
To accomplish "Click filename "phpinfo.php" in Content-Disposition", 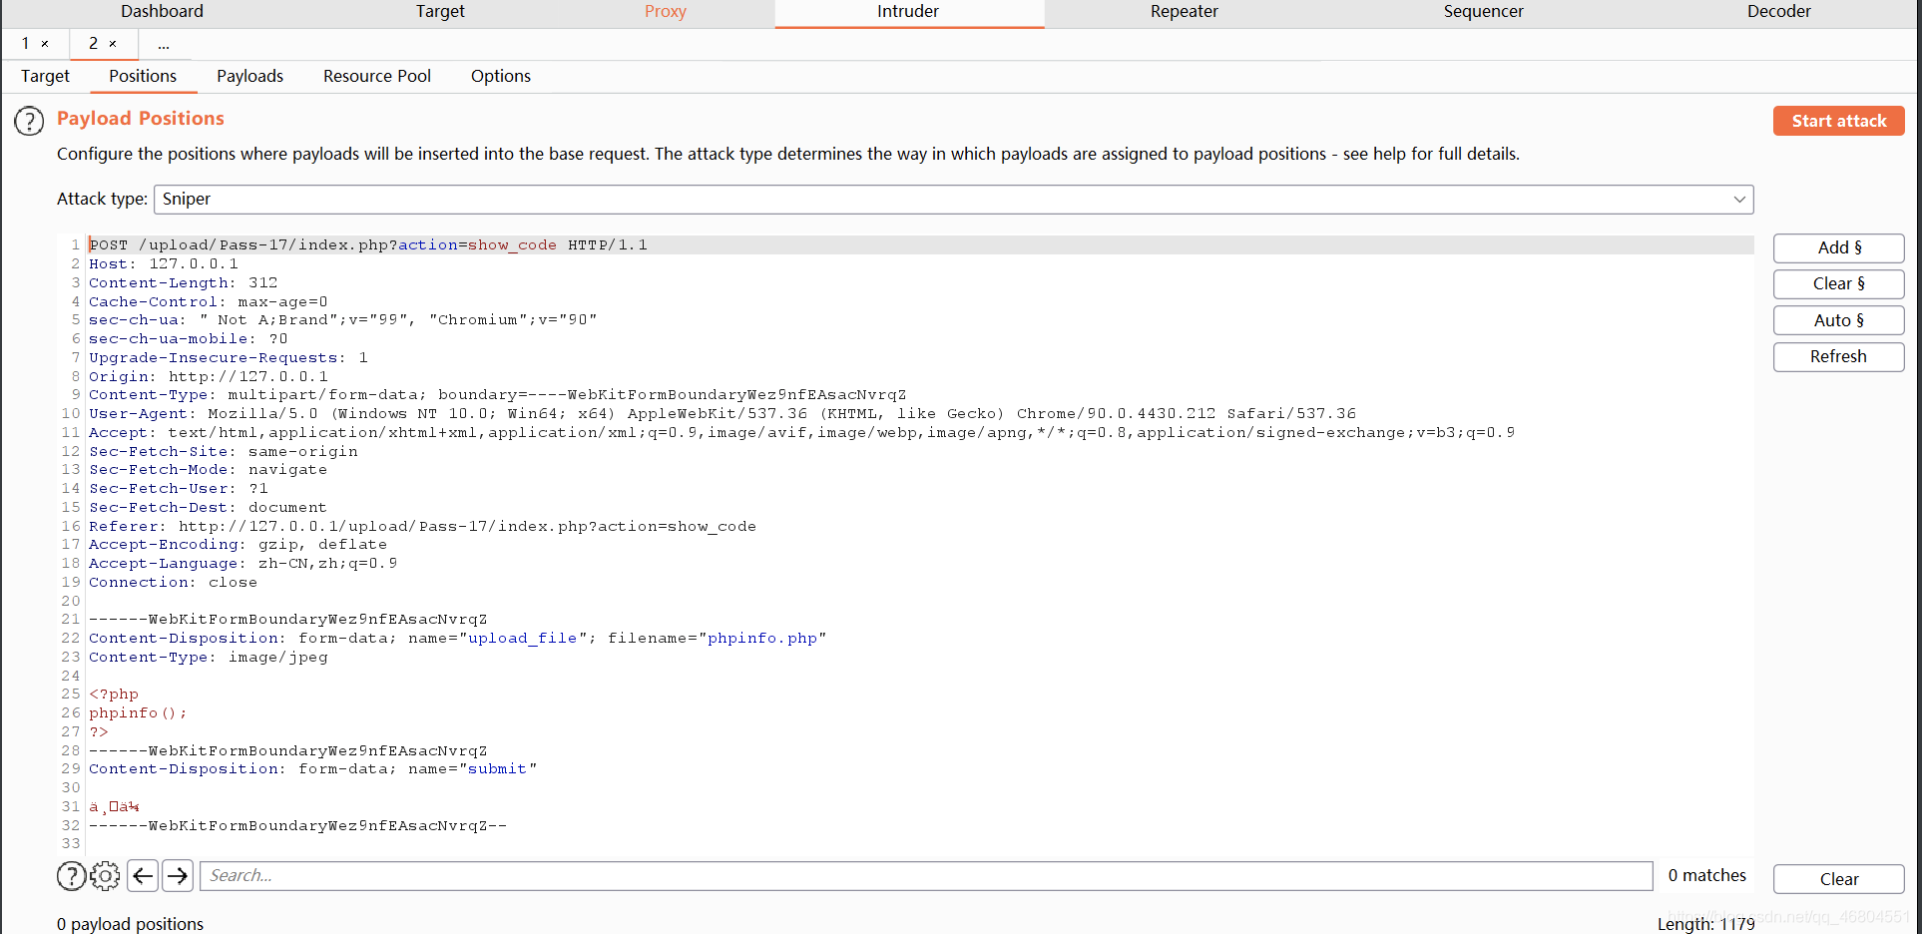I will (762, 639).
